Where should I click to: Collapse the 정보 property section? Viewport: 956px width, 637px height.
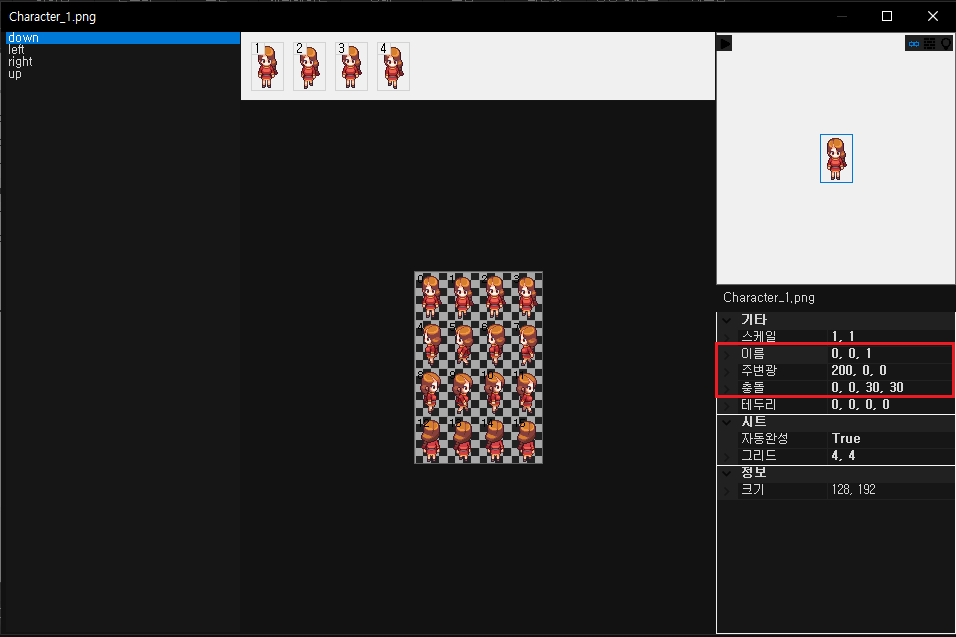click(727, 472)
